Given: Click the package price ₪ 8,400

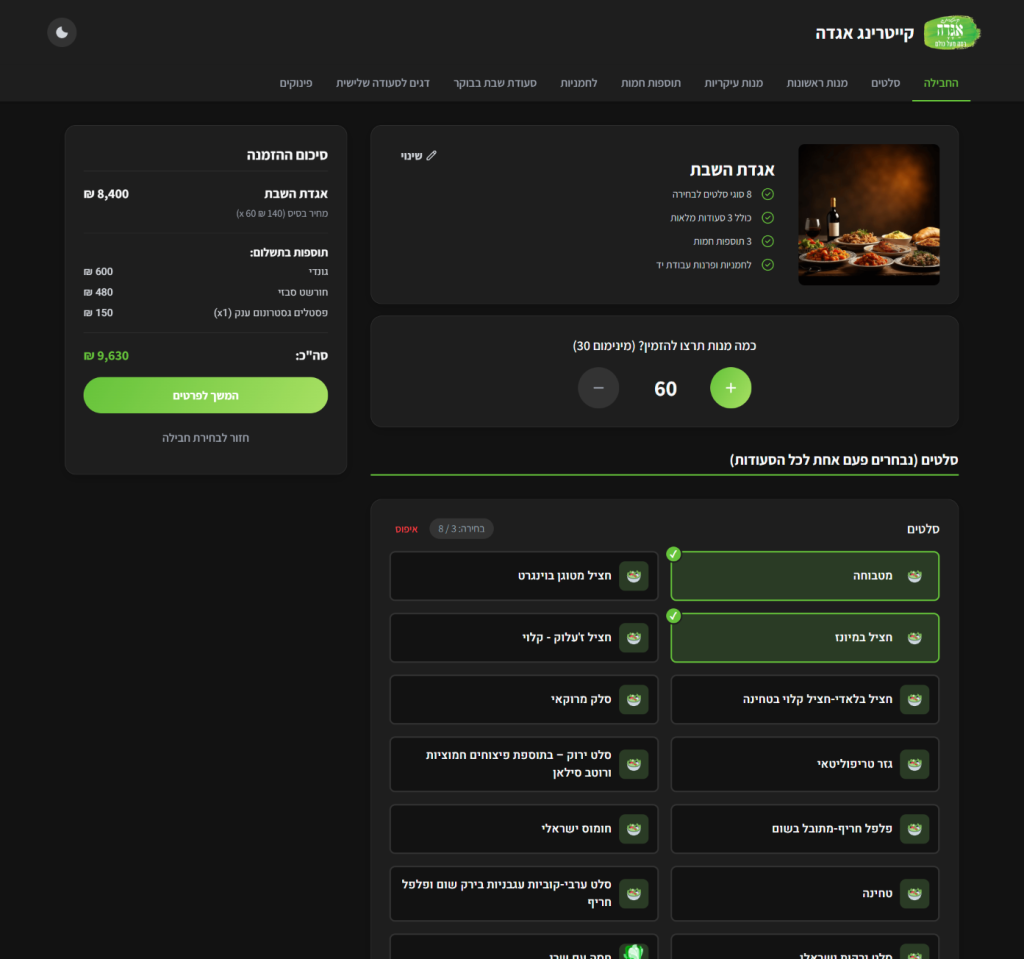Looking at the screenshot, I should tap(106, 194).
